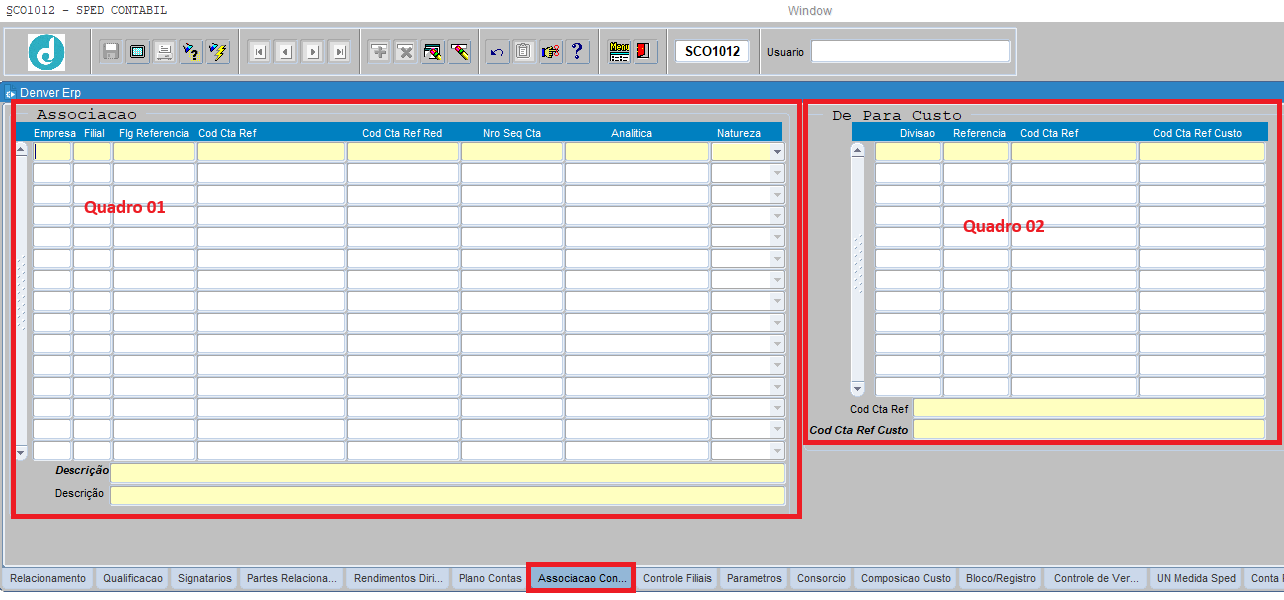Viewport: 1284px width, 600px height.
Task: Go to first record with navigation arrow
Action: [259, 51]
